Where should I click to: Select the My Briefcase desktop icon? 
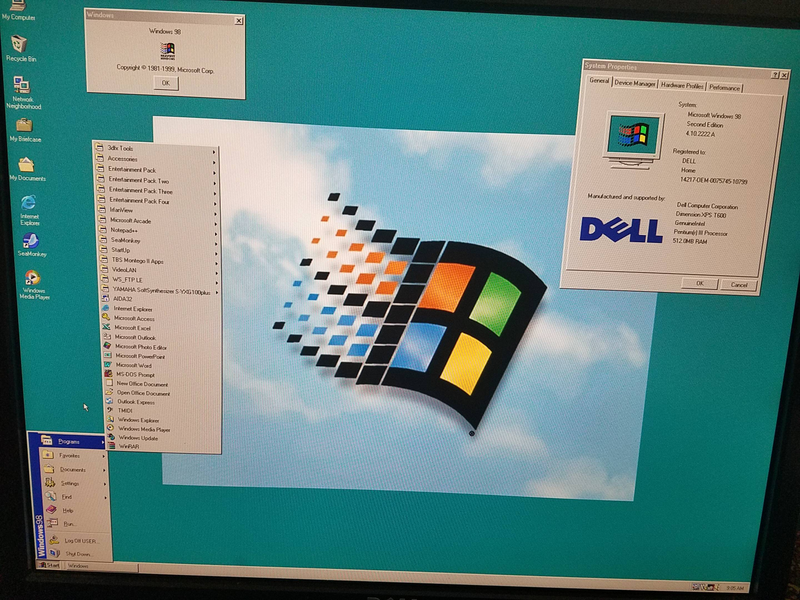point(25,130)
